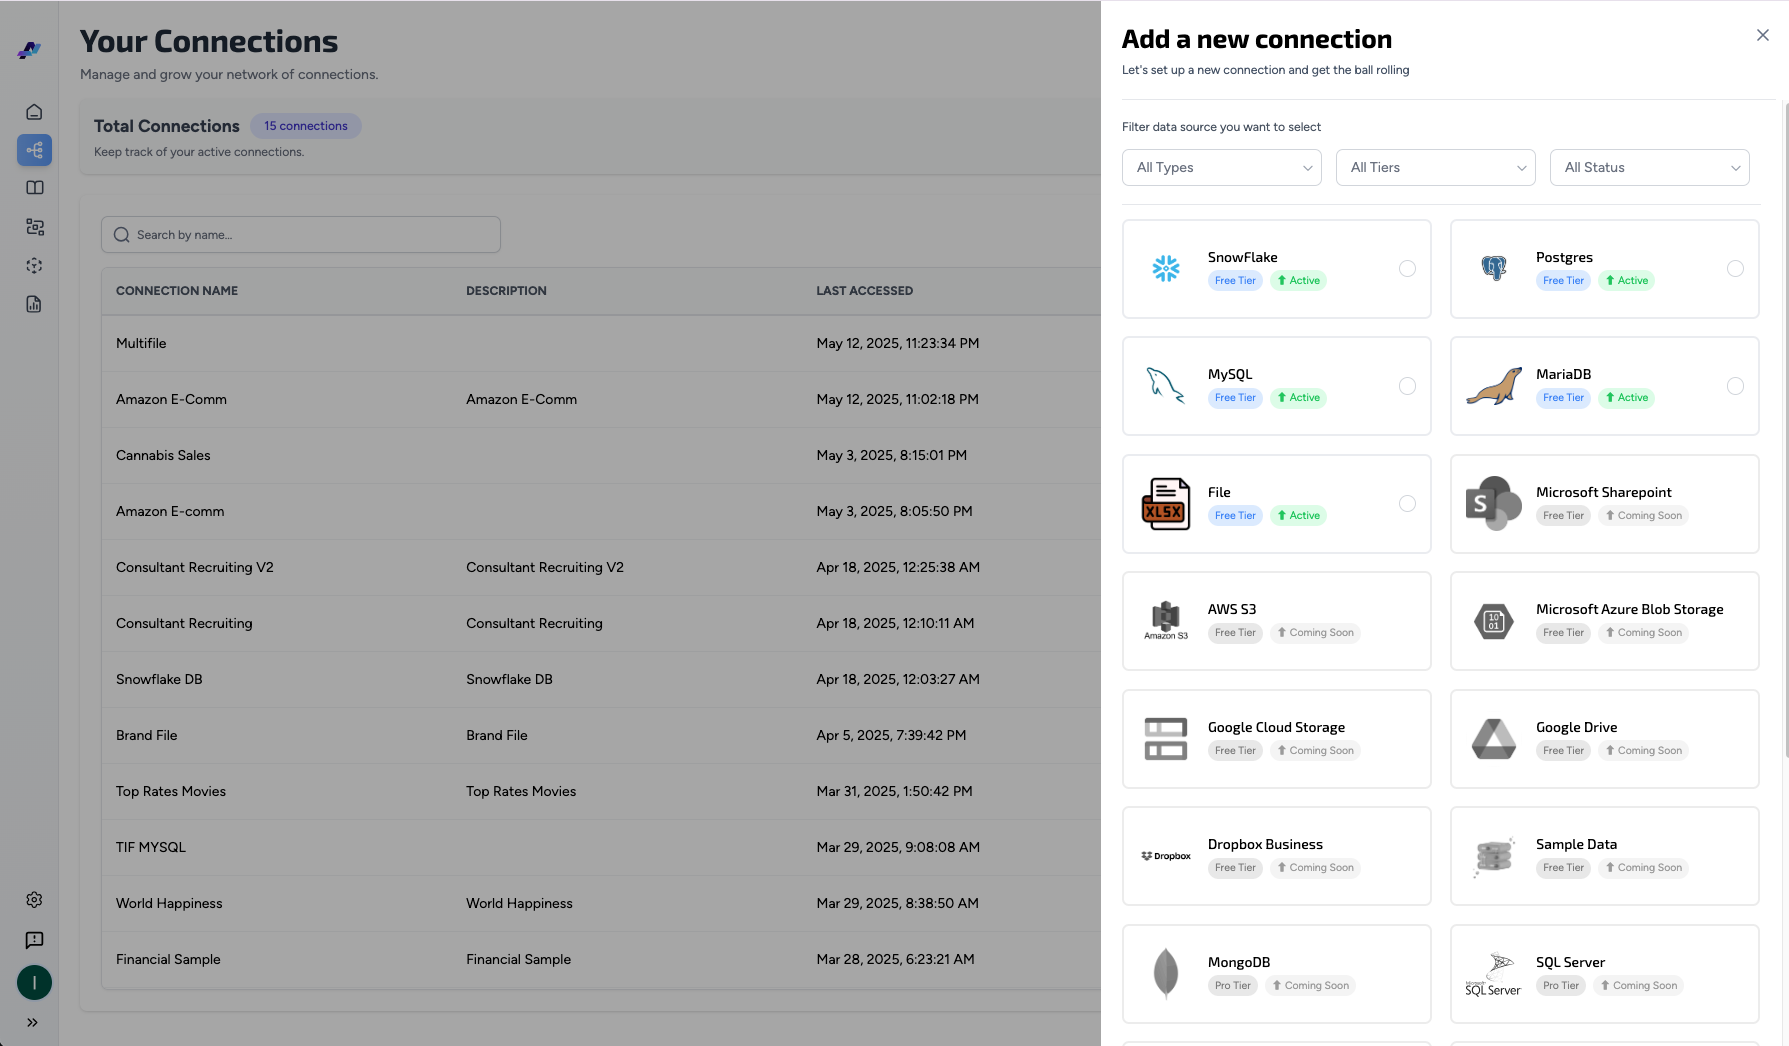Select the Postgres radio button
This screenshot has height=1046, width=1789.
click(x=1735, y=268)
